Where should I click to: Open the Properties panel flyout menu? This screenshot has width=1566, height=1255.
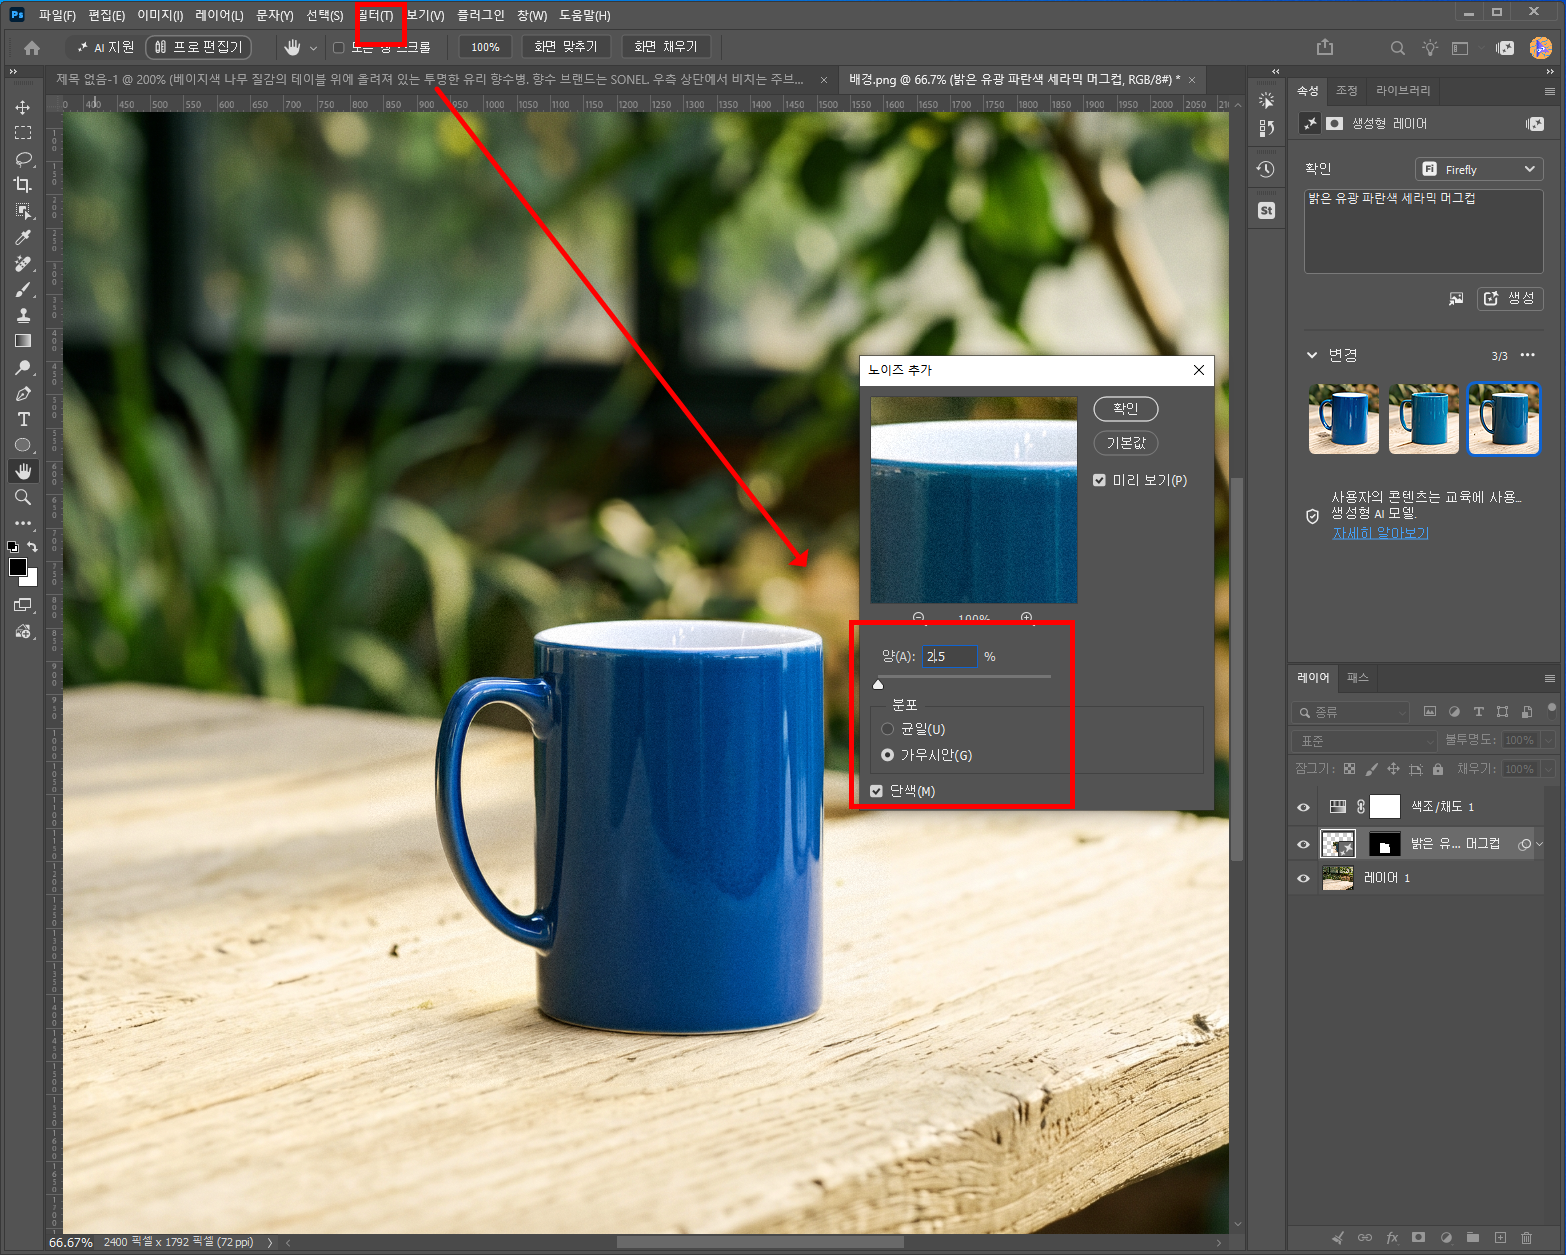(x=1550, y=91)
